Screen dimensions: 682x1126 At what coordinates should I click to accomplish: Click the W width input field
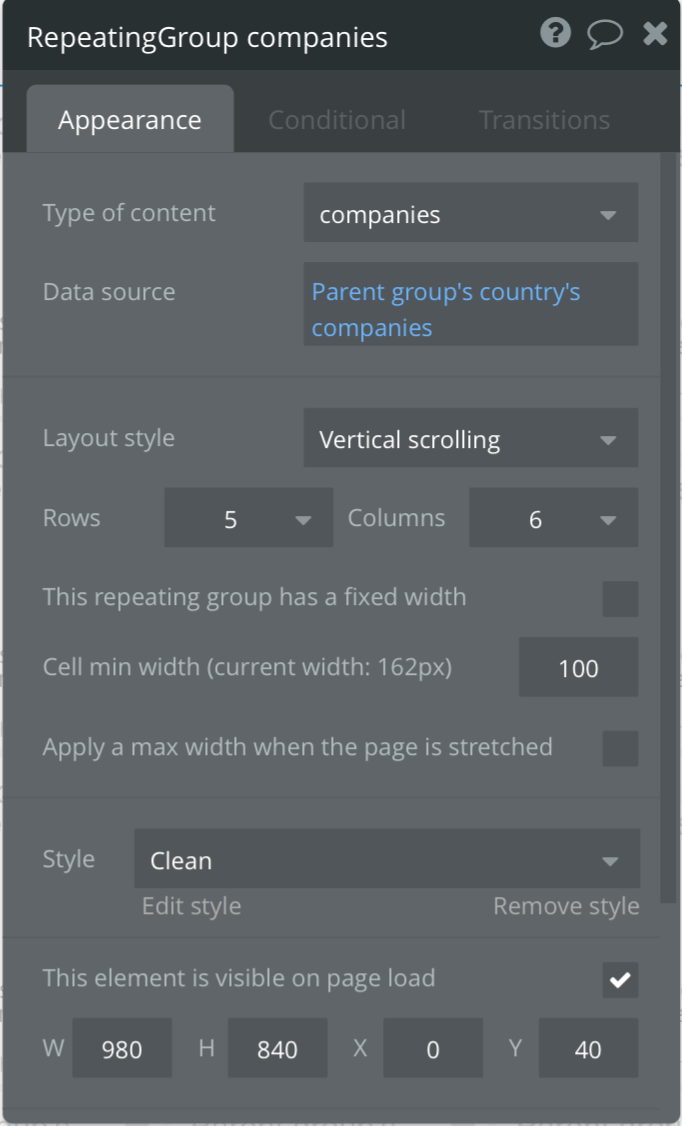click(122, 1049)
